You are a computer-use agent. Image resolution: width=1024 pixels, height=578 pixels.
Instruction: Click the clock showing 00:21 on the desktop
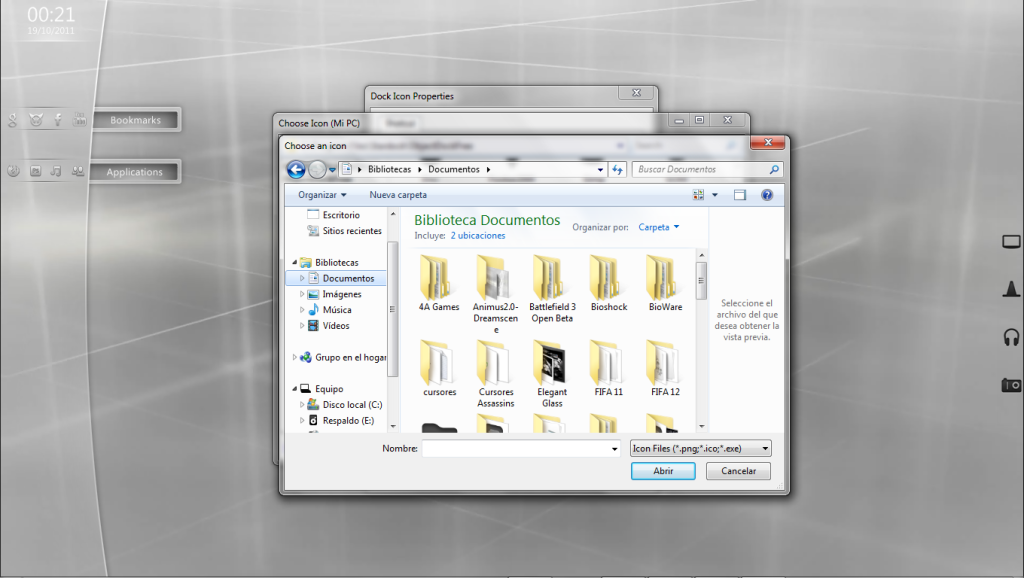(51, 14)
